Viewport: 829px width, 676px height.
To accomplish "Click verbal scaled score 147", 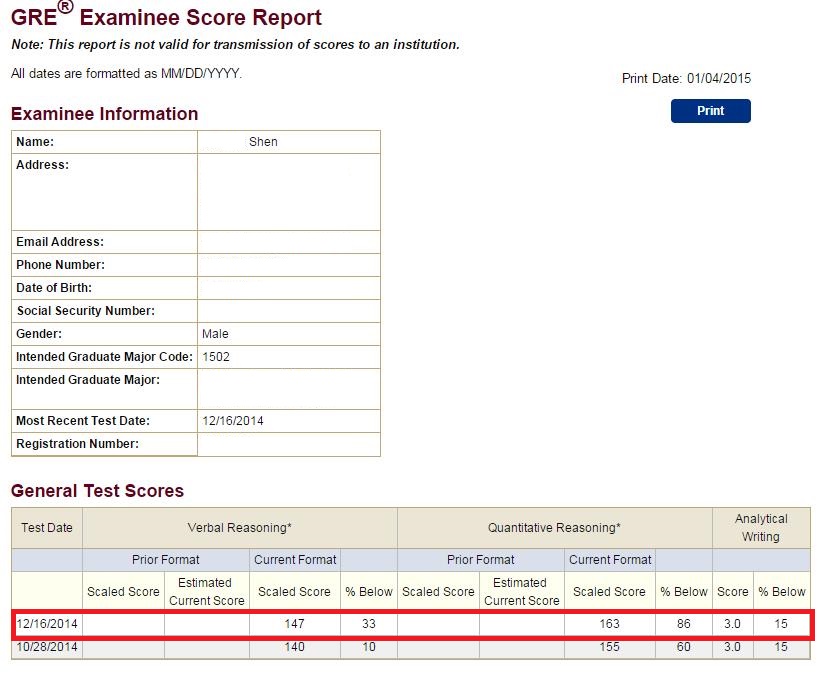I will pos(294,624).
